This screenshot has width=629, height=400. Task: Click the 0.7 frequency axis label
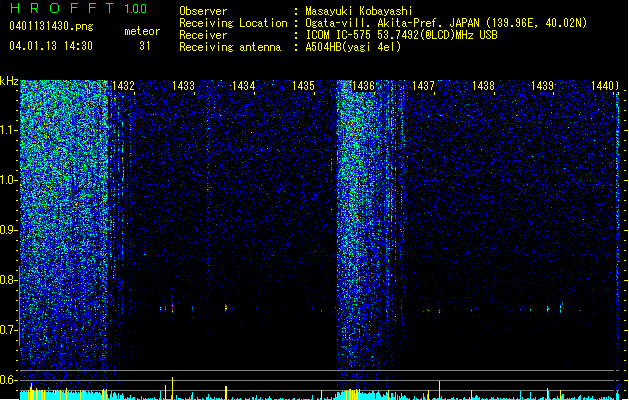pyautogui.click(x=8, y=330)
